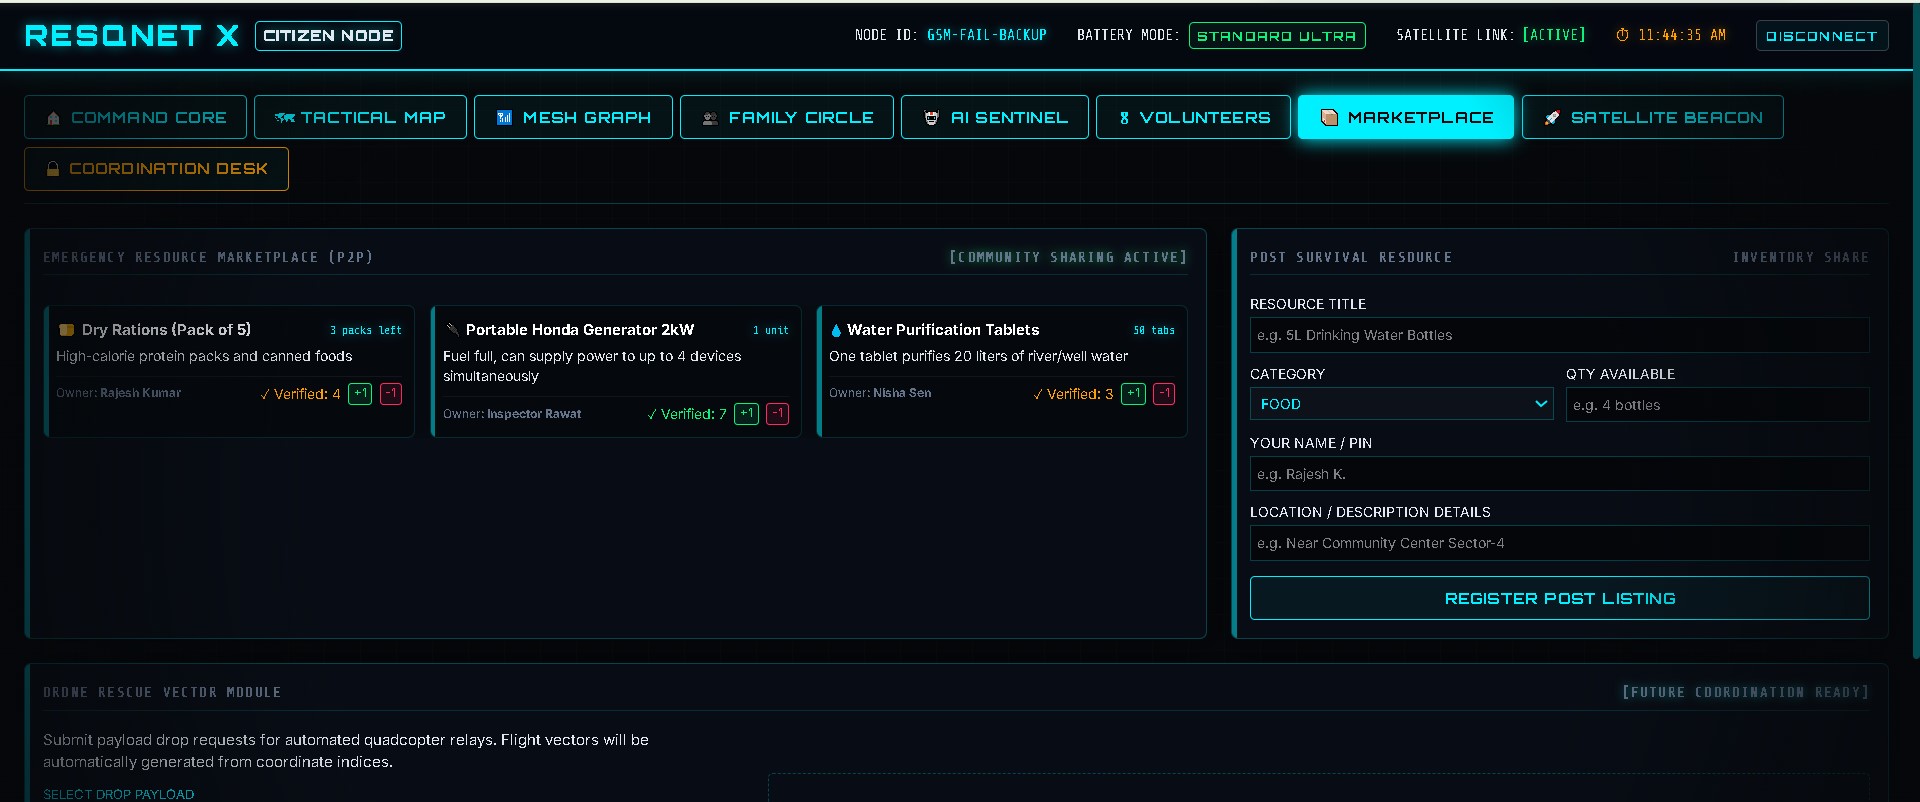The width and height of the screenshot is (1920, 802).
Task: Upvote +1 on Dry Rations listing
Action: [360, 394]
